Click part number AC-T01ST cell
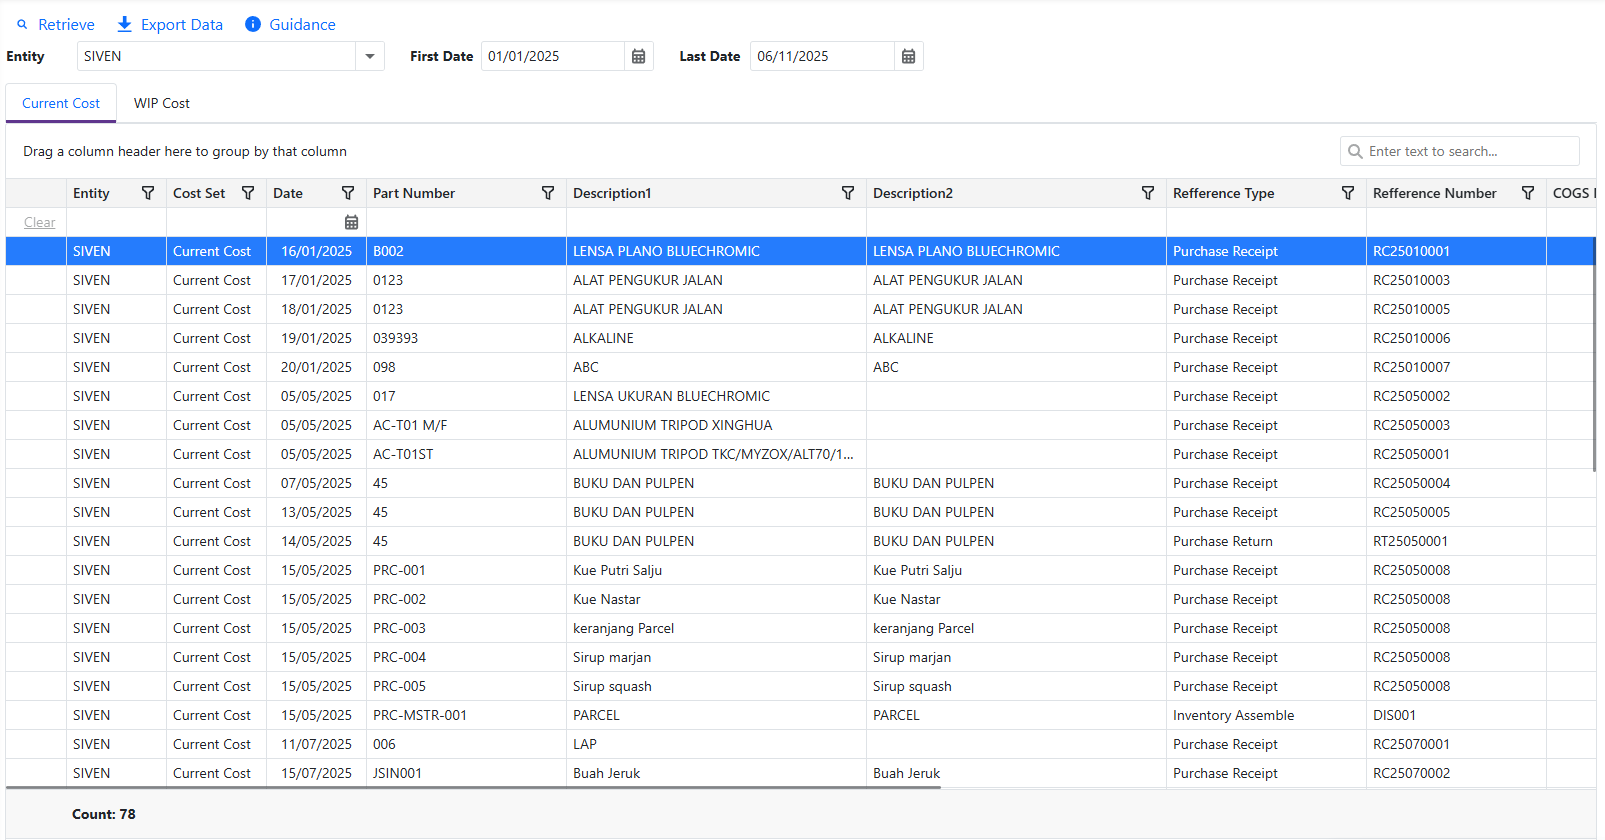This screenshot has height=840, width=1605. 466,454
